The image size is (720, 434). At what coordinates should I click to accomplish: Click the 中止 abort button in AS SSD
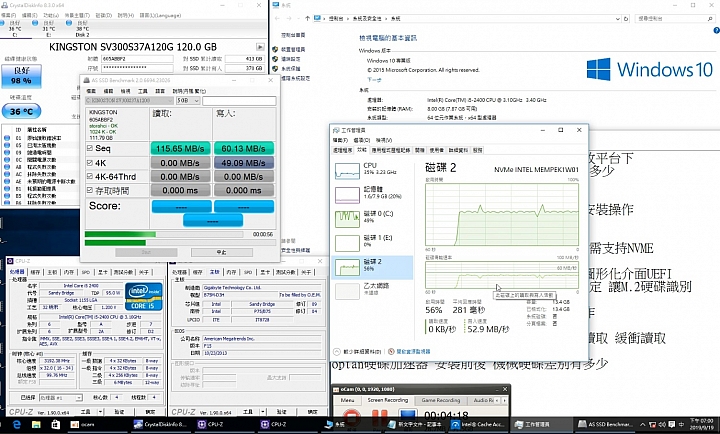[x=222, y=252]
